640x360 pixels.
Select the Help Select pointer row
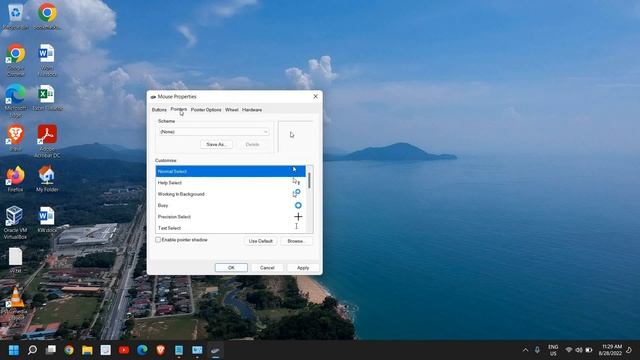tap(230, 183)
